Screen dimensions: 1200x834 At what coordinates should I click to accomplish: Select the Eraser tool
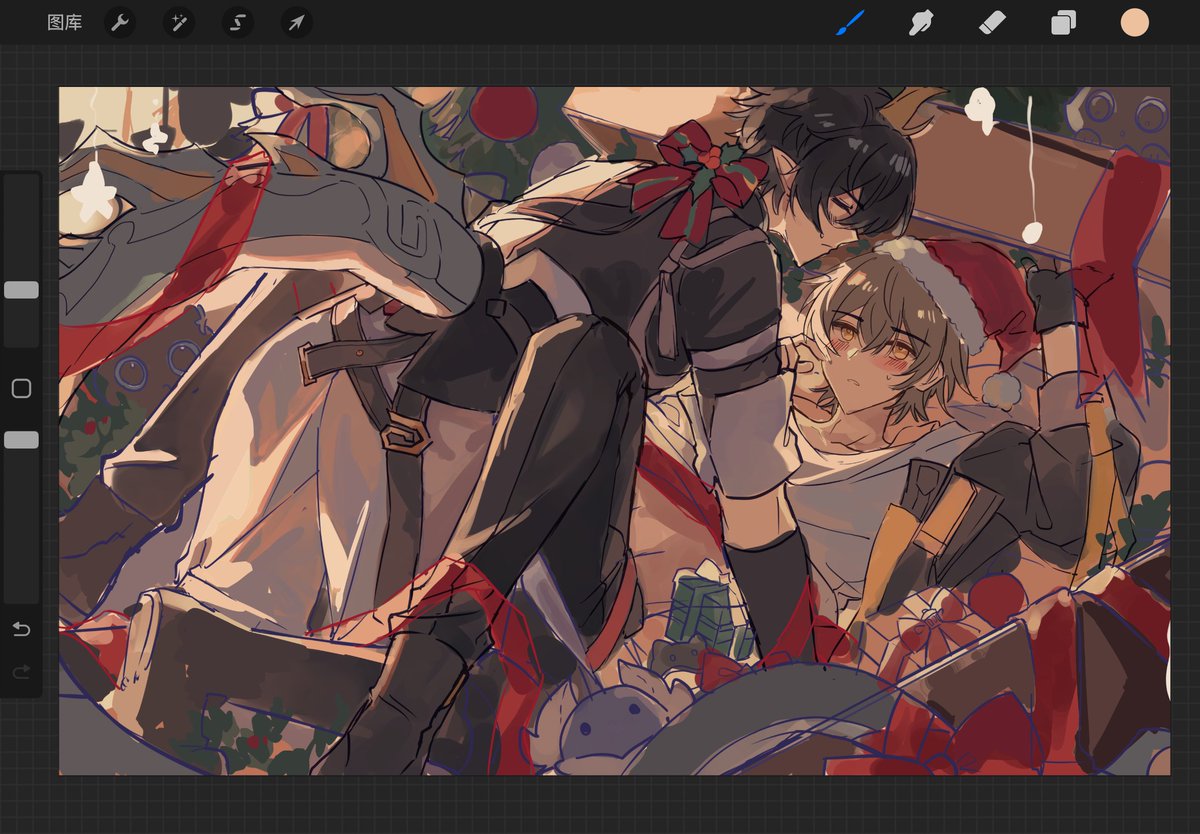tap(991, 22)
